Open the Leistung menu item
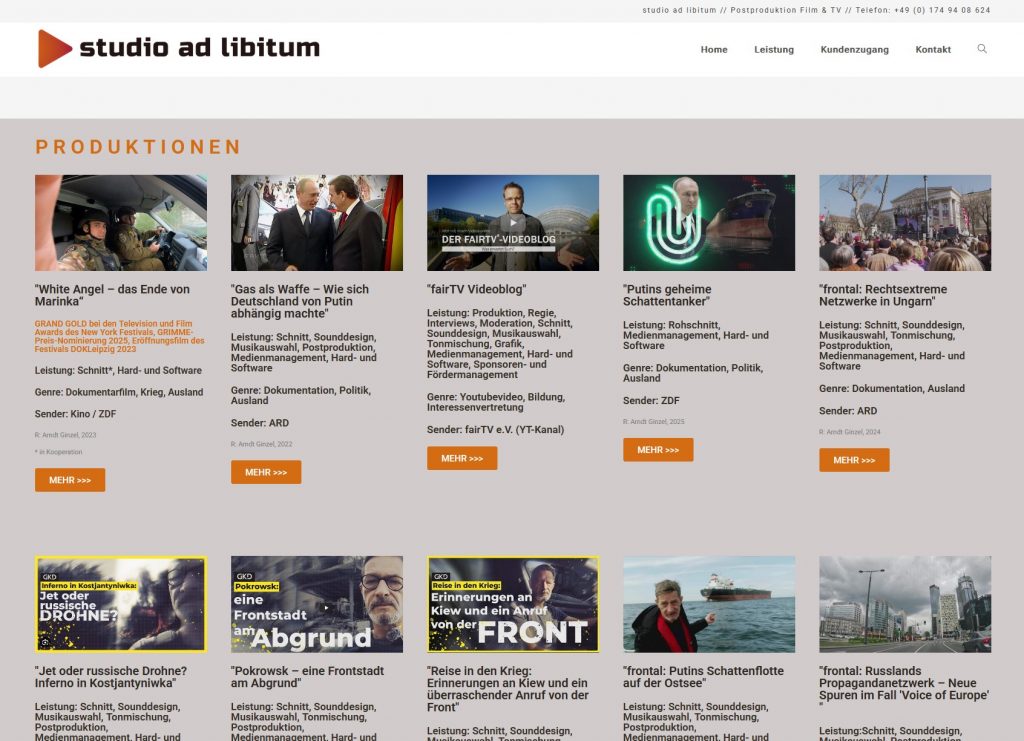 773,50
